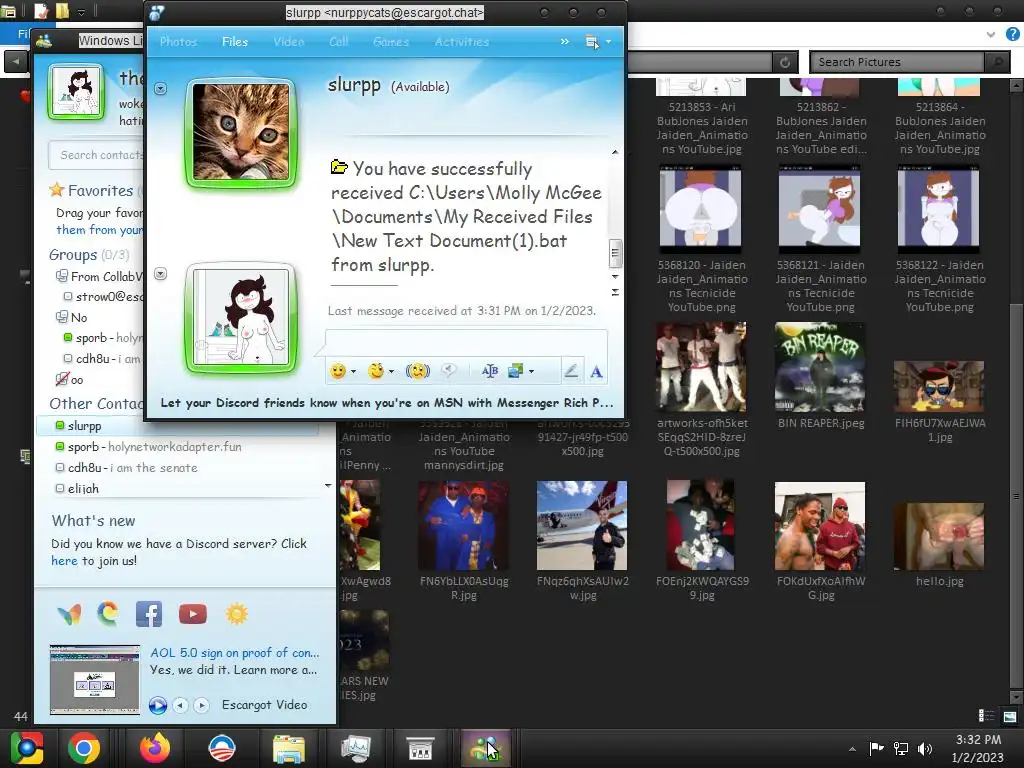Click the YouTube icon in Messenger

point(193,614)
